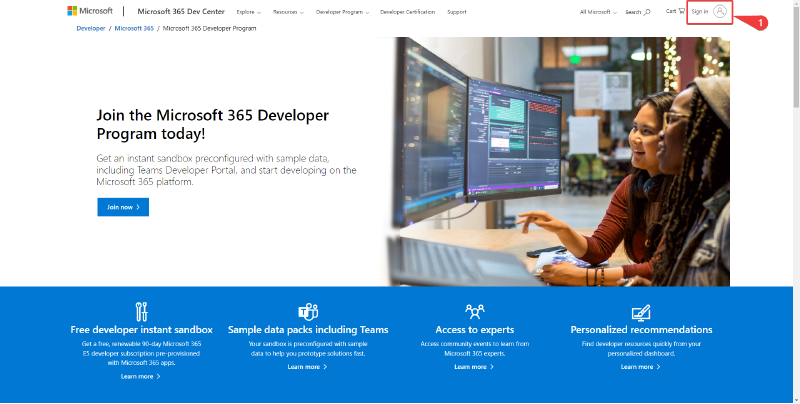Click Microsoft 365 Developer Program breadcrumb text
This screenshot has height=404, width=800.
[x=209, y=29]
